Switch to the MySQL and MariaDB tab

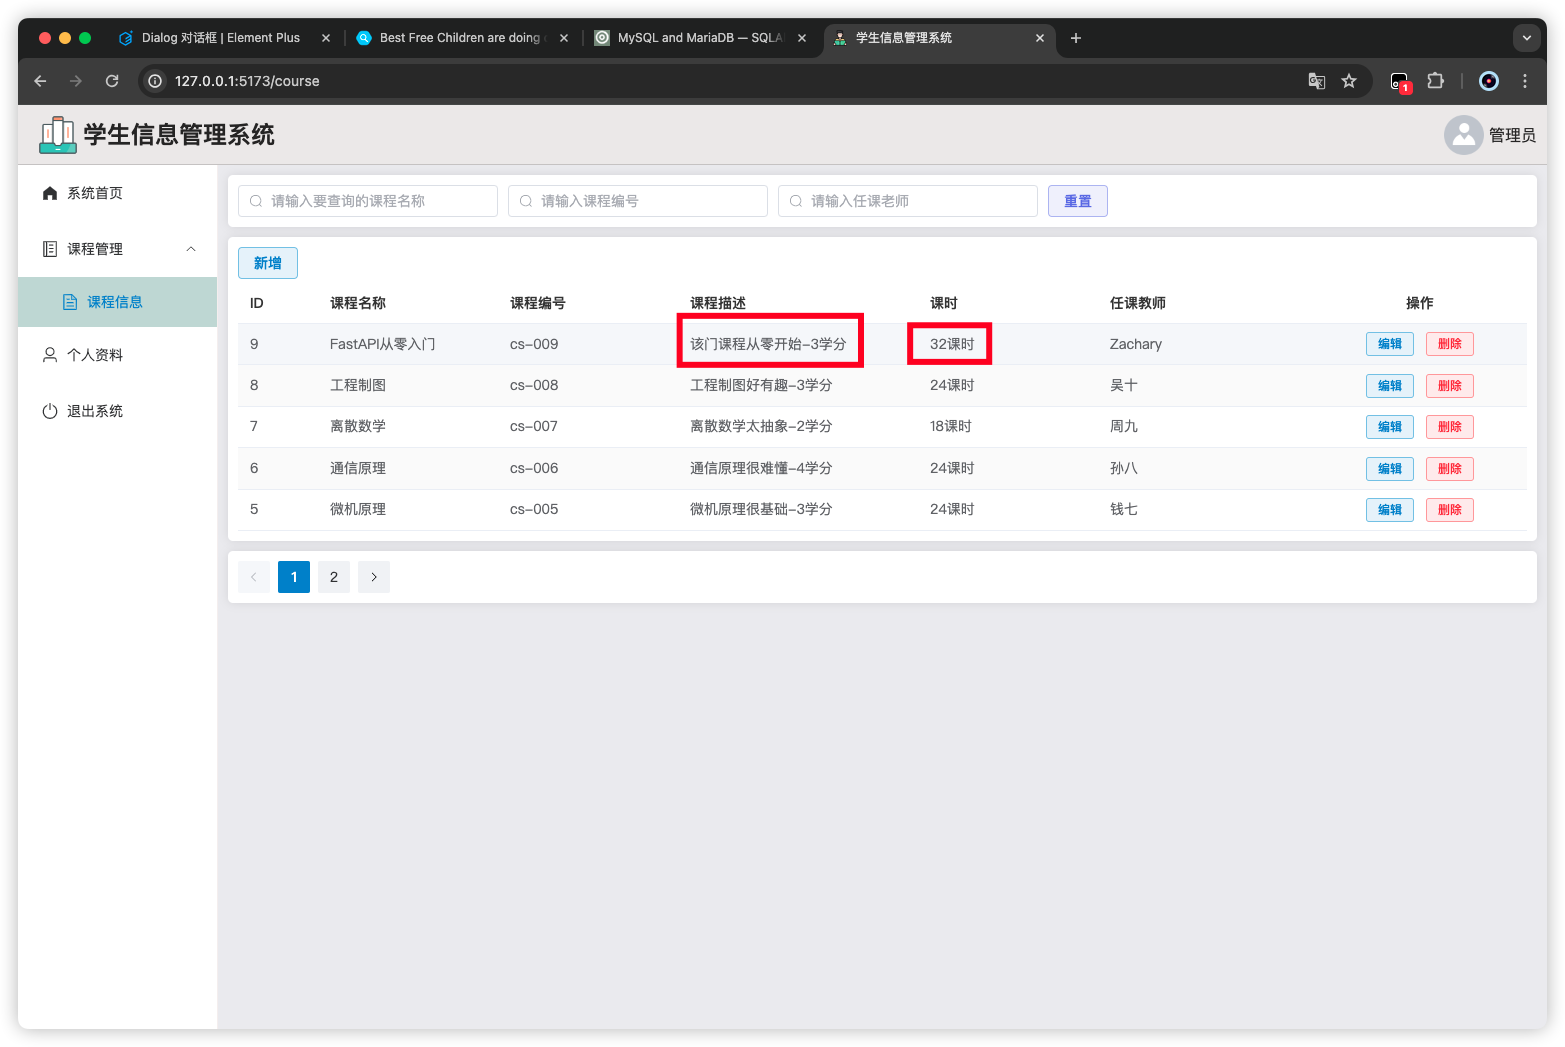coord(700,38)
